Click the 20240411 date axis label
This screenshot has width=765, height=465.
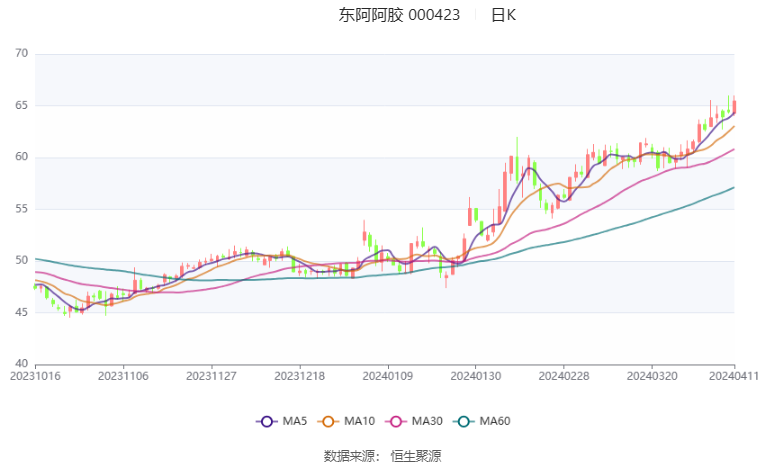coord(734,376)
